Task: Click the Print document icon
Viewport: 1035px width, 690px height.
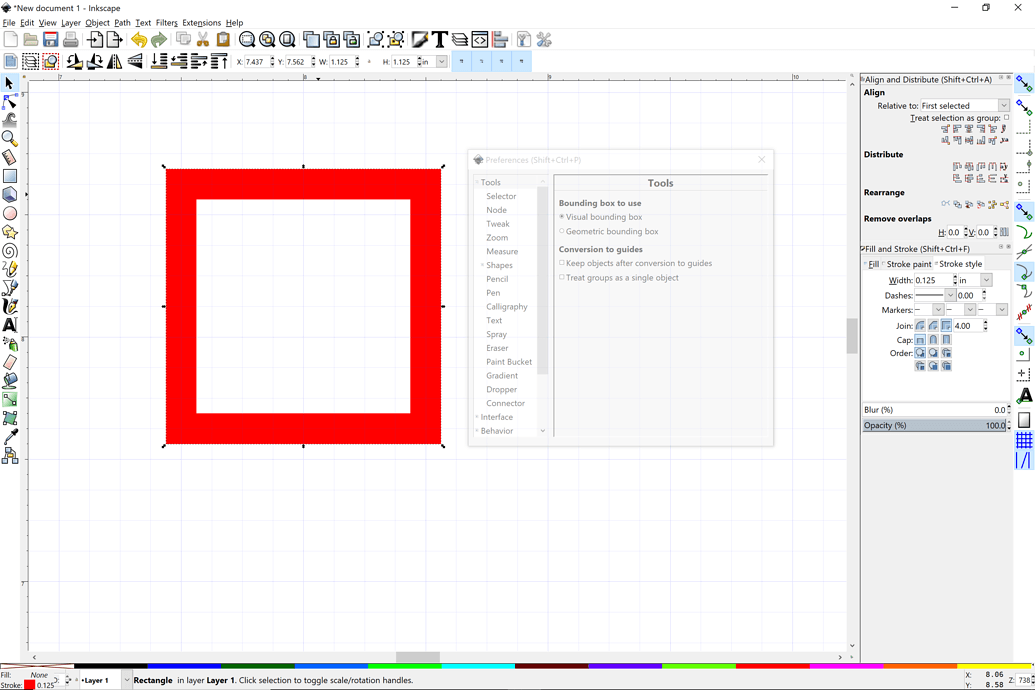Action: click(71, 40)
